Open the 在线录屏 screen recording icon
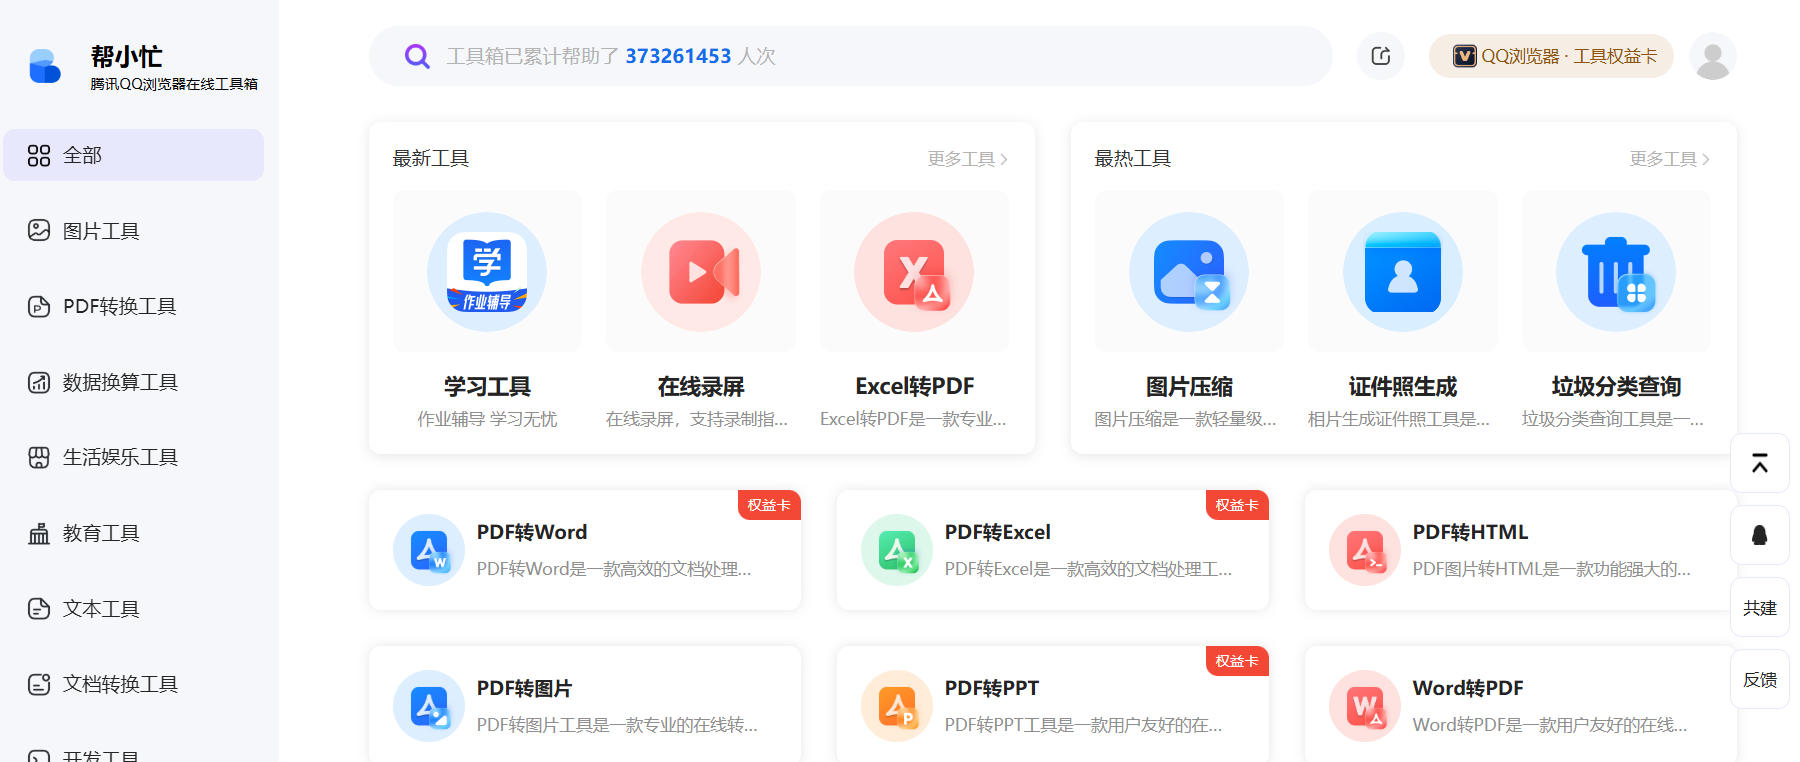This screenshot has height=762, width=1800. point(701,272)
